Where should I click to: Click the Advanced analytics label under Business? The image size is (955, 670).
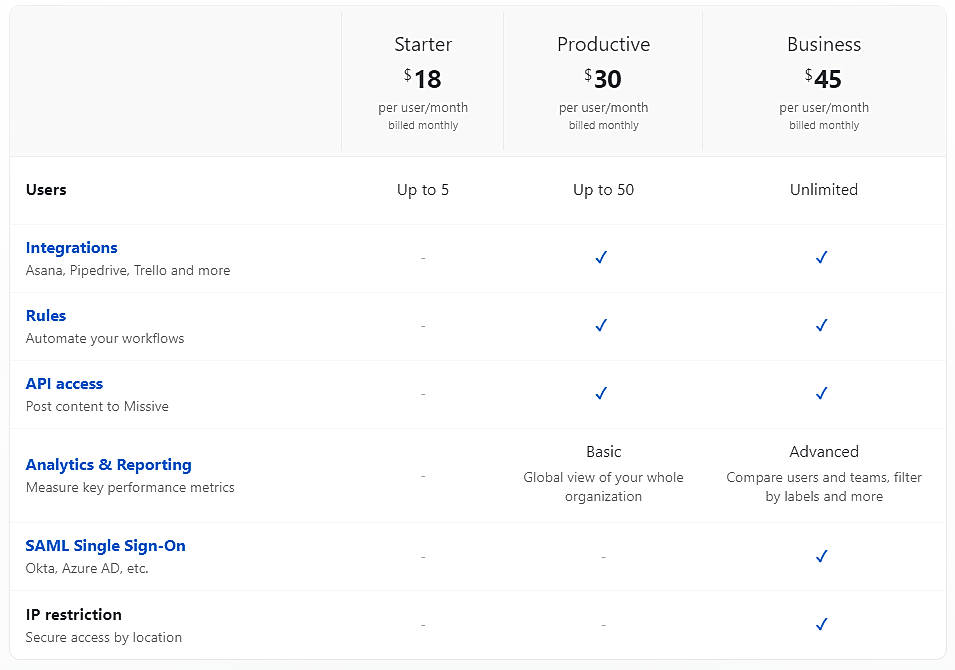point(823,451)
